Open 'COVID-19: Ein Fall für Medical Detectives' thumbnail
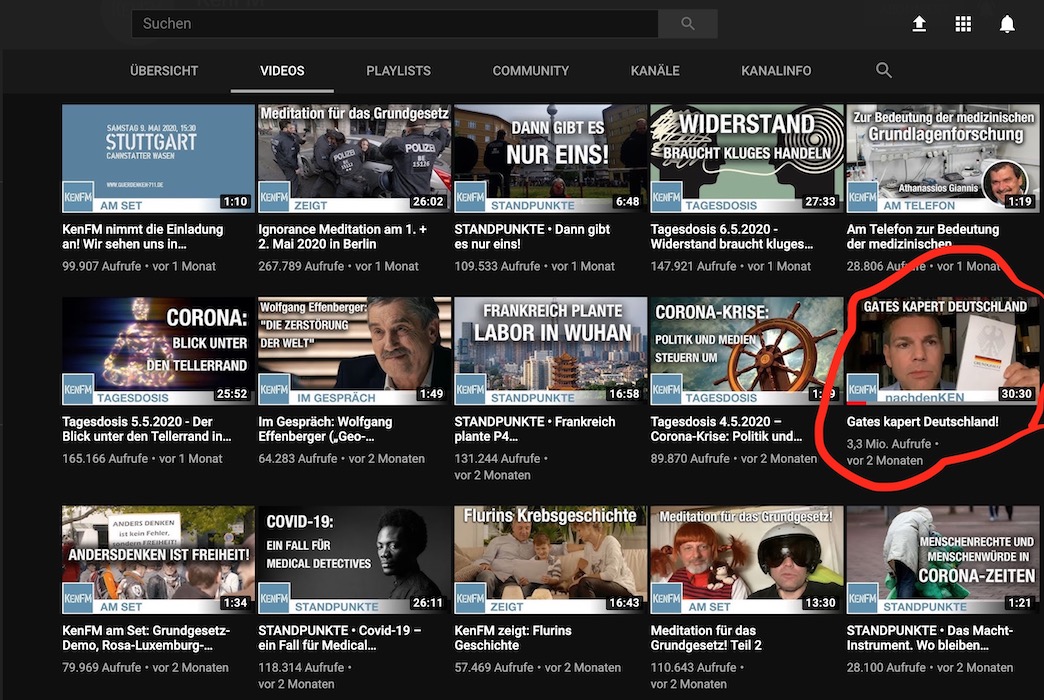 (354, 558)
